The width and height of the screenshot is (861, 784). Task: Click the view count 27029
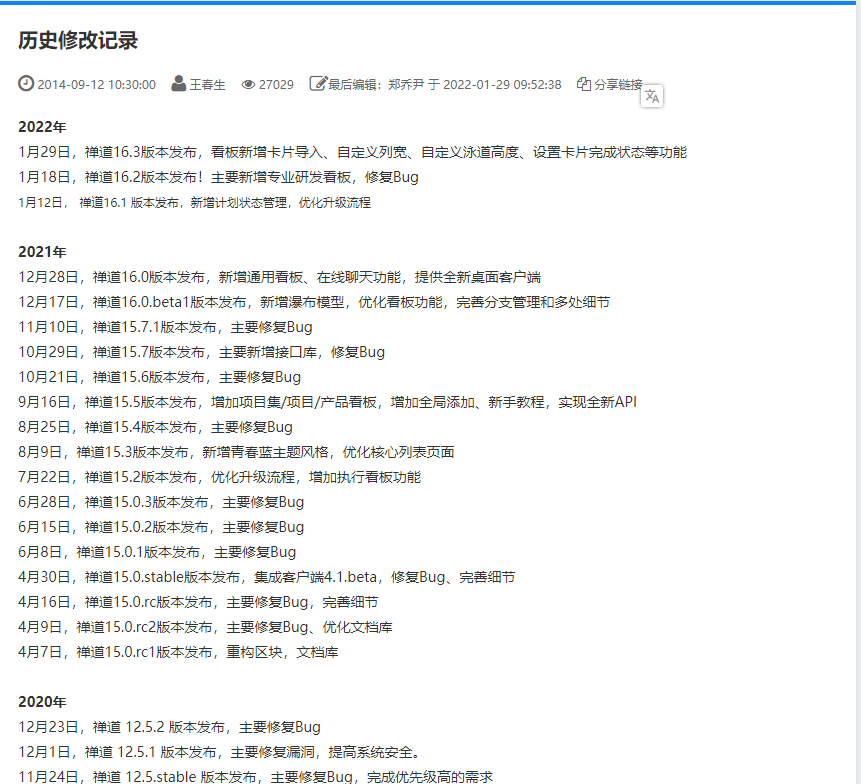click(x=276, y=85)
